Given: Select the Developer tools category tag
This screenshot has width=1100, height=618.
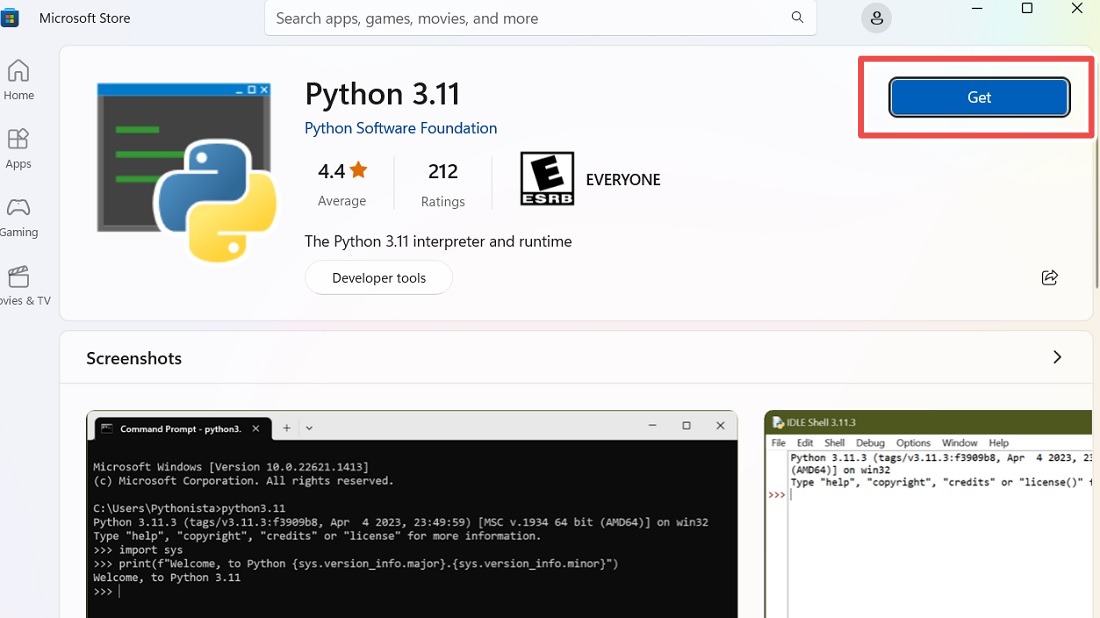Looking at the screenshot, I should [x=378, y=277].
